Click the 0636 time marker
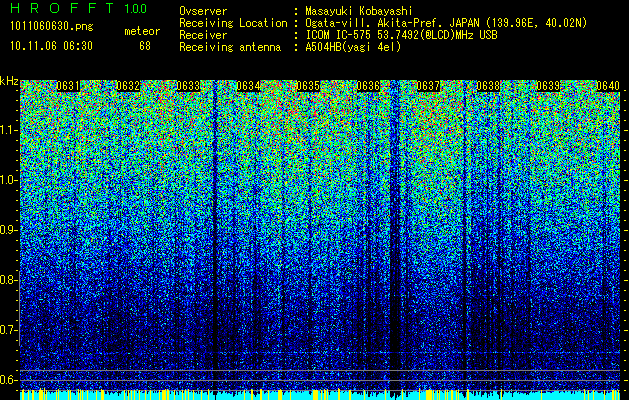629x400 pixels. [x=368, y=86]
